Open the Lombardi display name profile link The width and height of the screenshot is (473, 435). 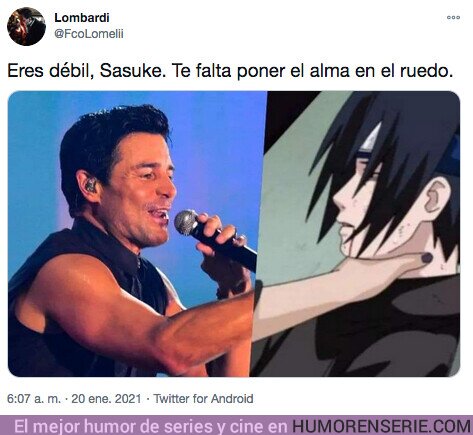(x=82, y=18)
